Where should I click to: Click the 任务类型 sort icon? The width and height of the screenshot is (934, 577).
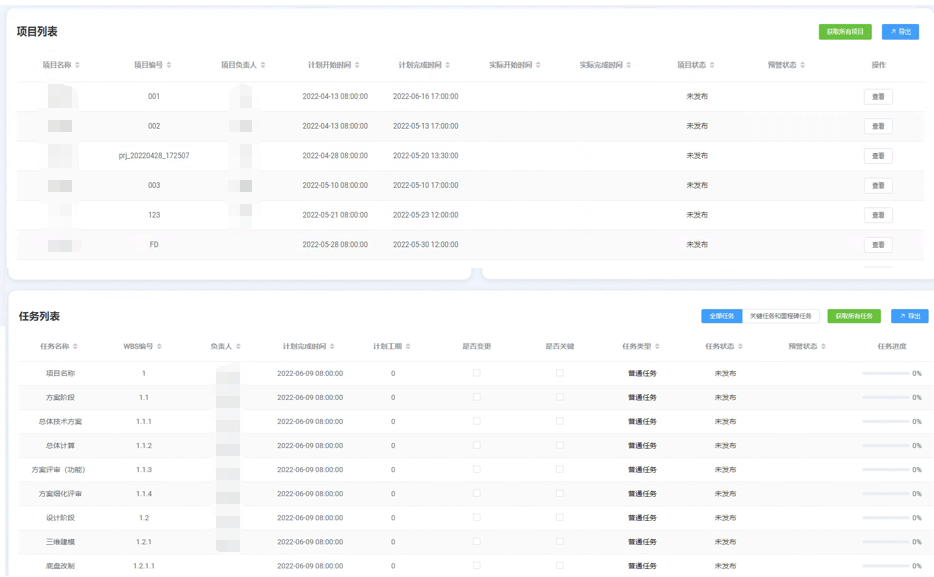[x=657, y=347]
